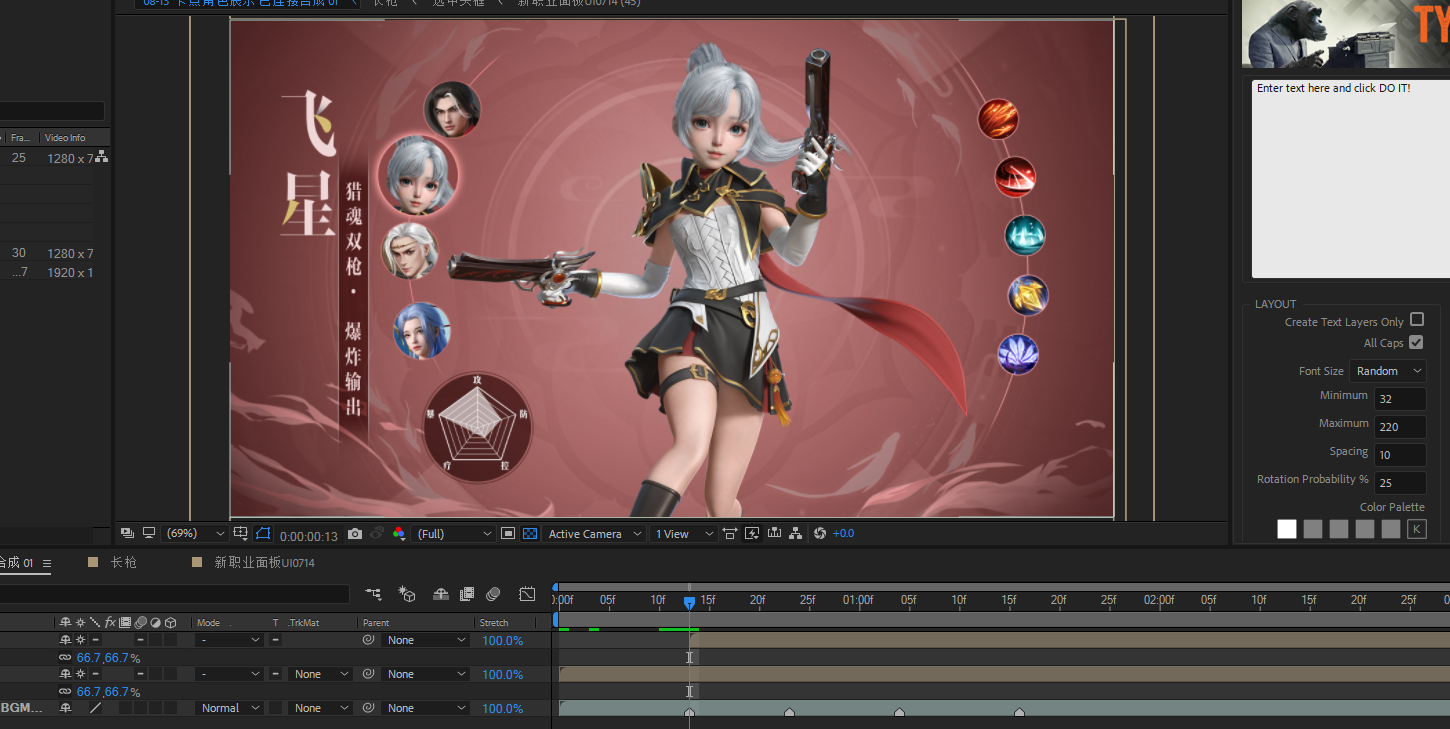This screenshot has height=729, width=1450.
Task: Click the 'Enter text here' text area
Action: pos(1351,179)
